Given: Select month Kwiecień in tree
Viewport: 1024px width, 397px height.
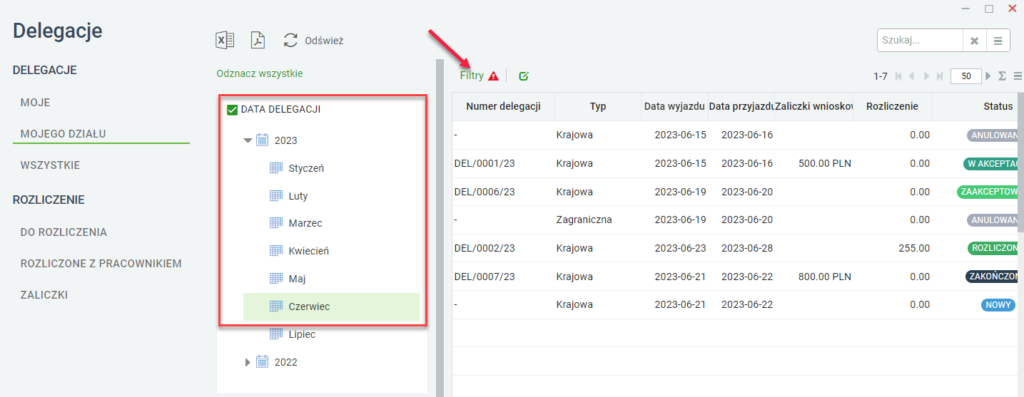Looking at the screenshot, I should [298, 250].
